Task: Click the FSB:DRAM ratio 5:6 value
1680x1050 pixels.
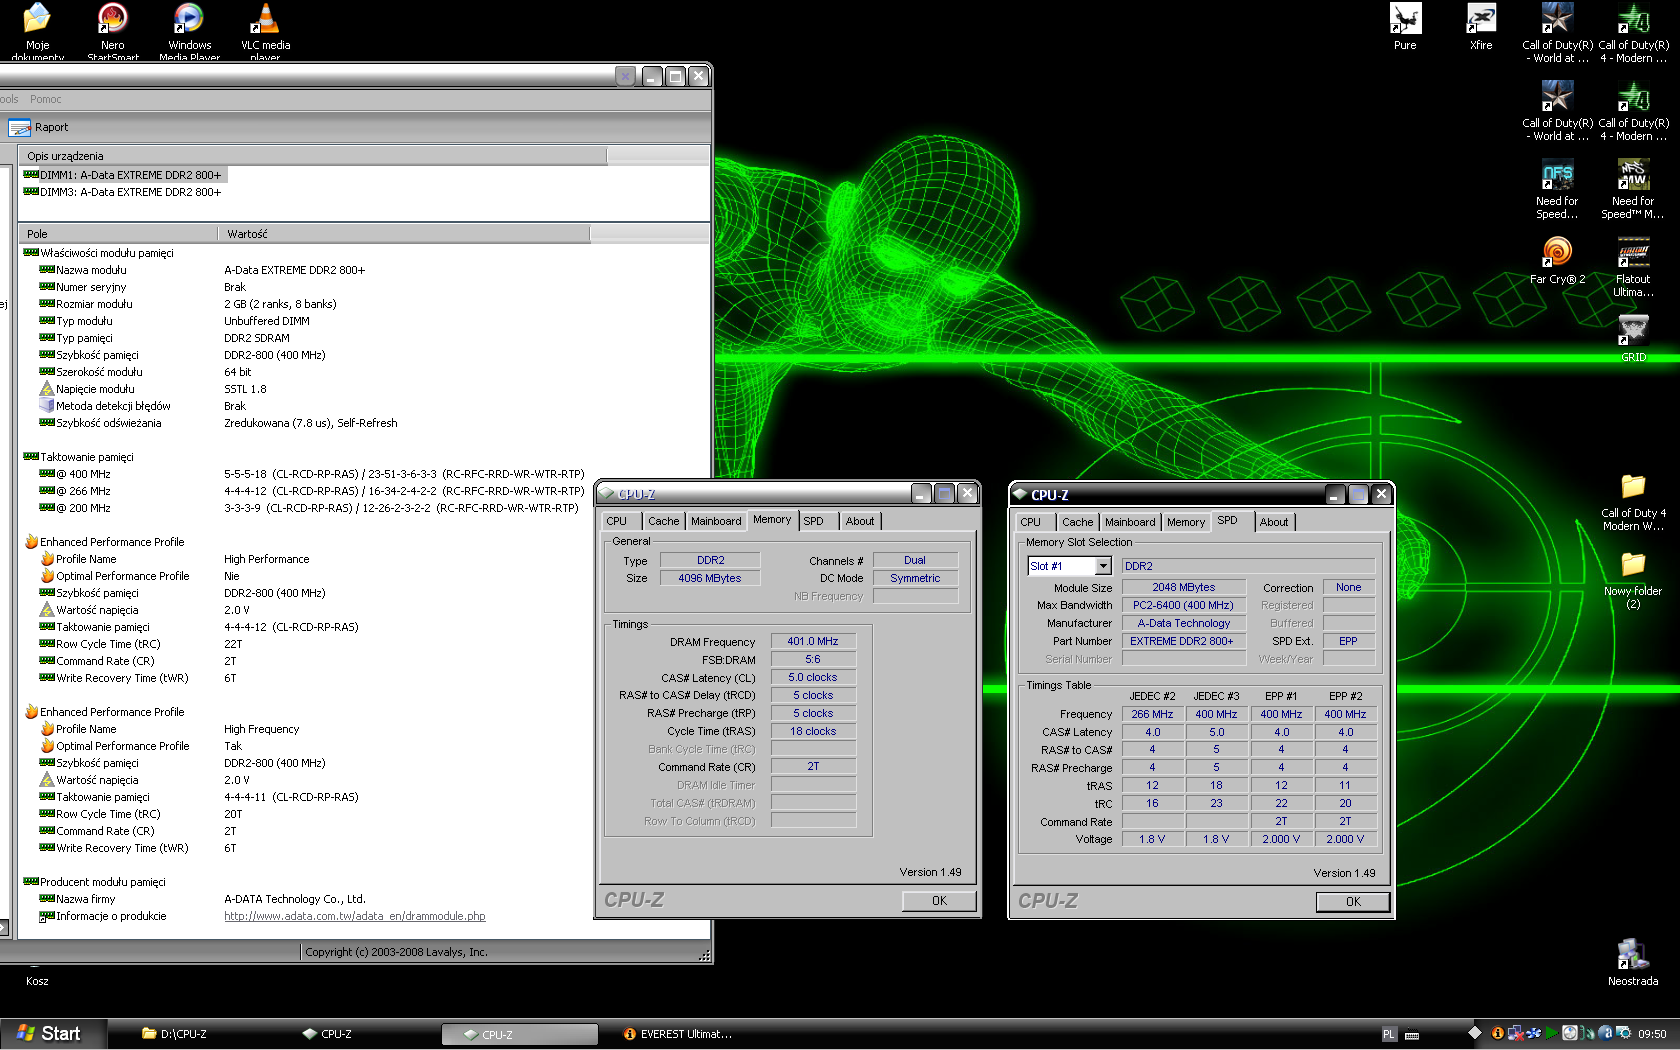Action: click(x=813, y=659)
